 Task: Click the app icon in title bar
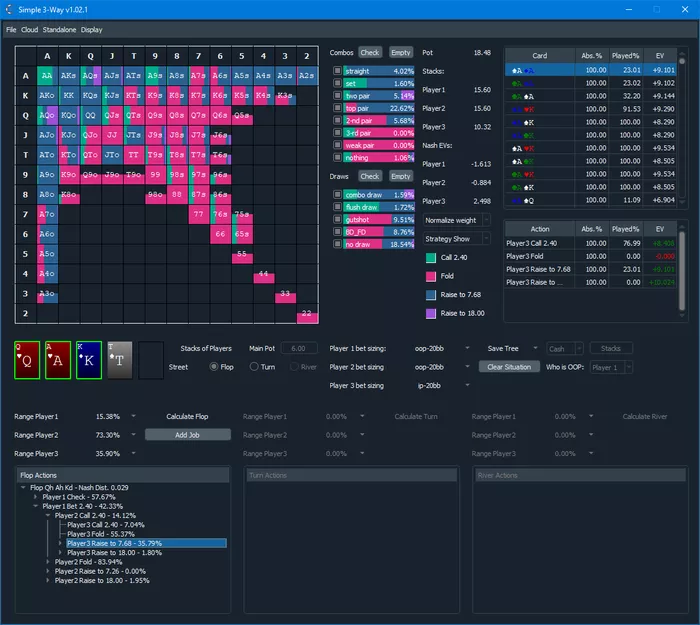pyautogui.click(x=9, y=9)
